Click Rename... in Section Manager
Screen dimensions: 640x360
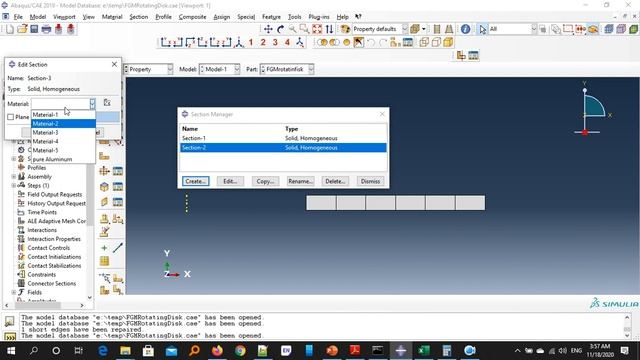300,181
